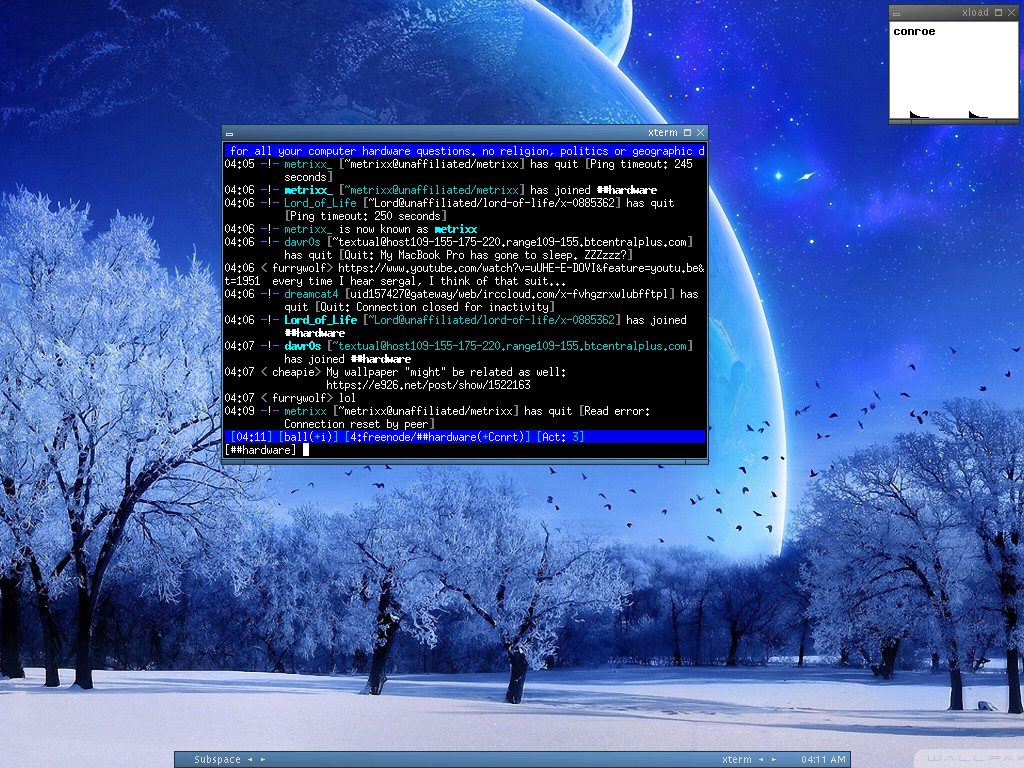Screen dimensions: 1024x768
Task: Maximize the xload window
Action: [x=998, y=12]
